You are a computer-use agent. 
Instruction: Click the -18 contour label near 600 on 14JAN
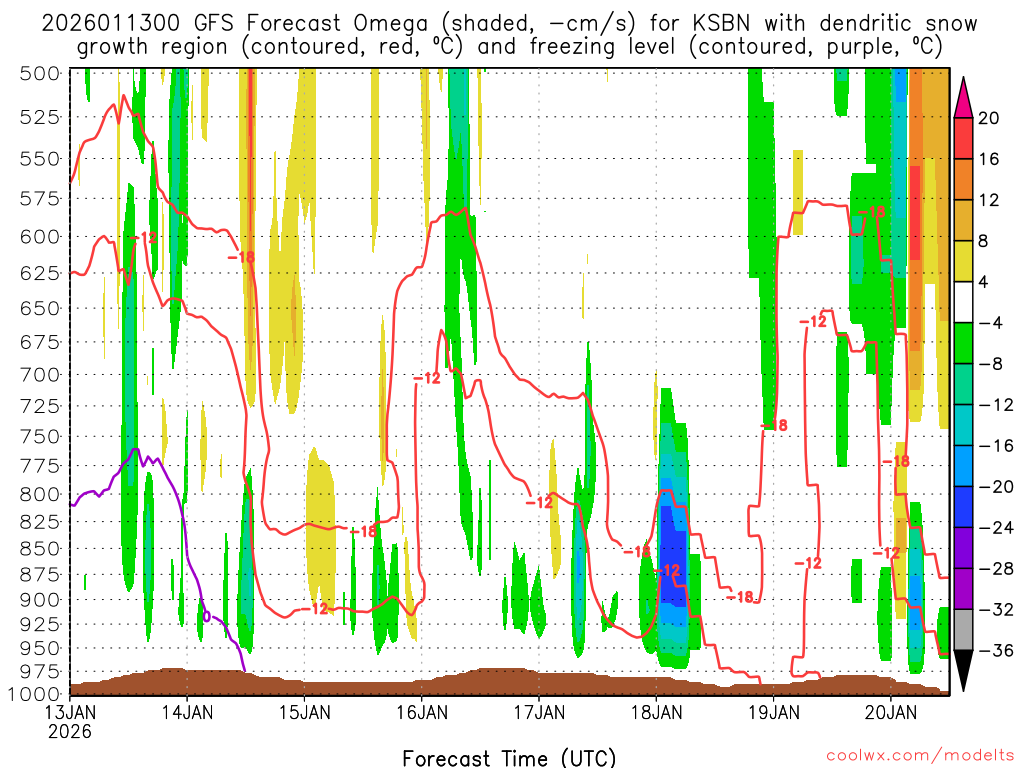(241, 257)
